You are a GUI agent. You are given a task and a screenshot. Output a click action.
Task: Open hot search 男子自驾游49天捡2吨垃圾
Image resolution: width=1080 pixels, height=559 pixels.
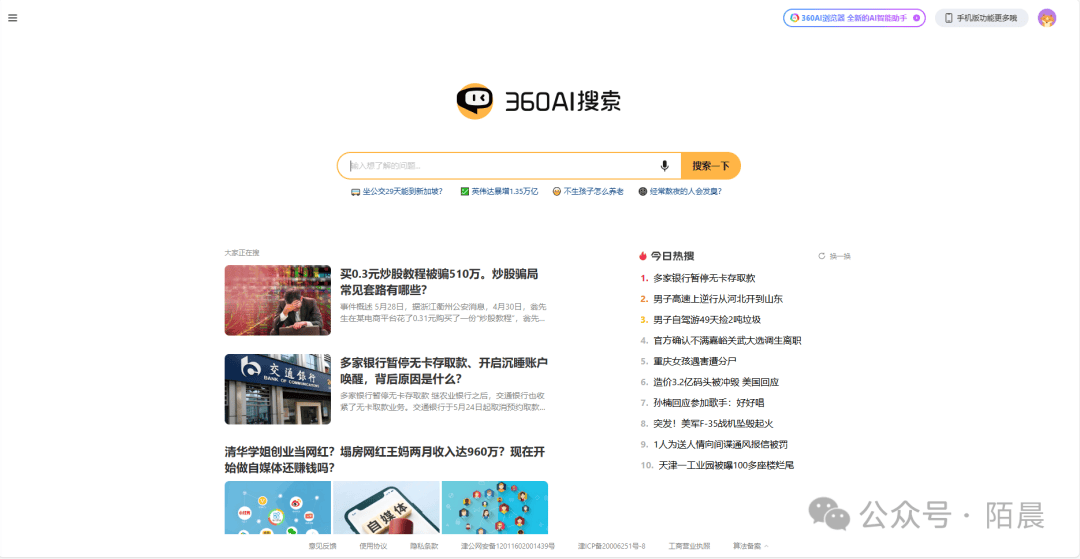[707, 320]
